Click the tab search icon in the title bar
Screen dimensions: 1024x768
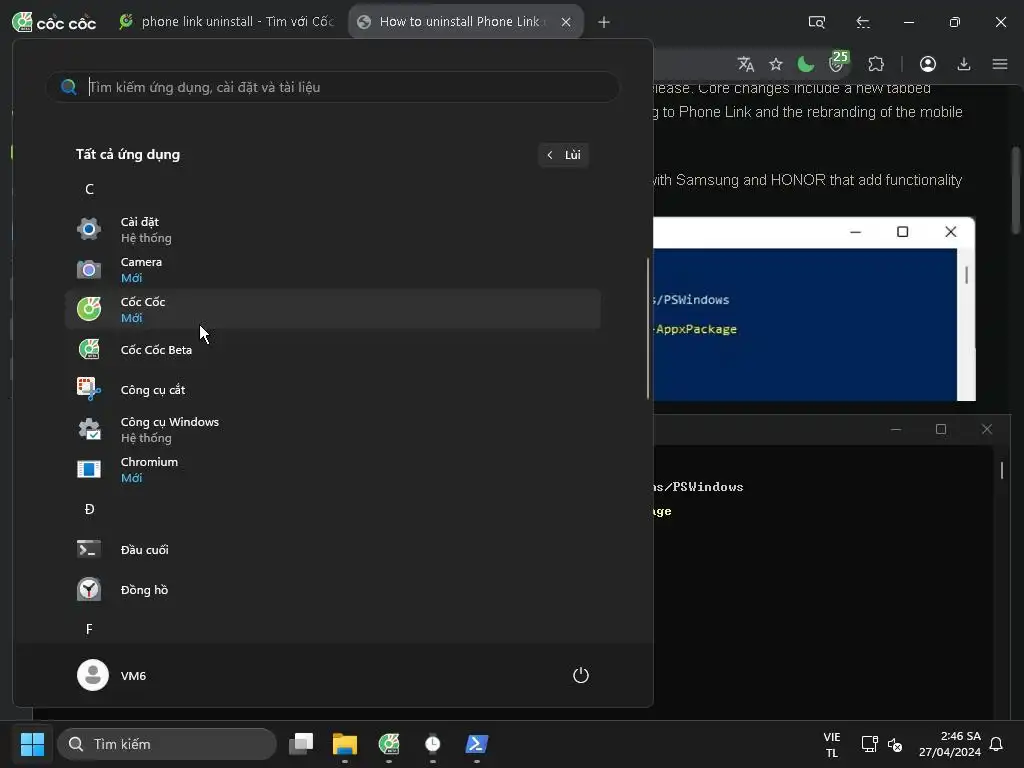click(x=816, y=22)
